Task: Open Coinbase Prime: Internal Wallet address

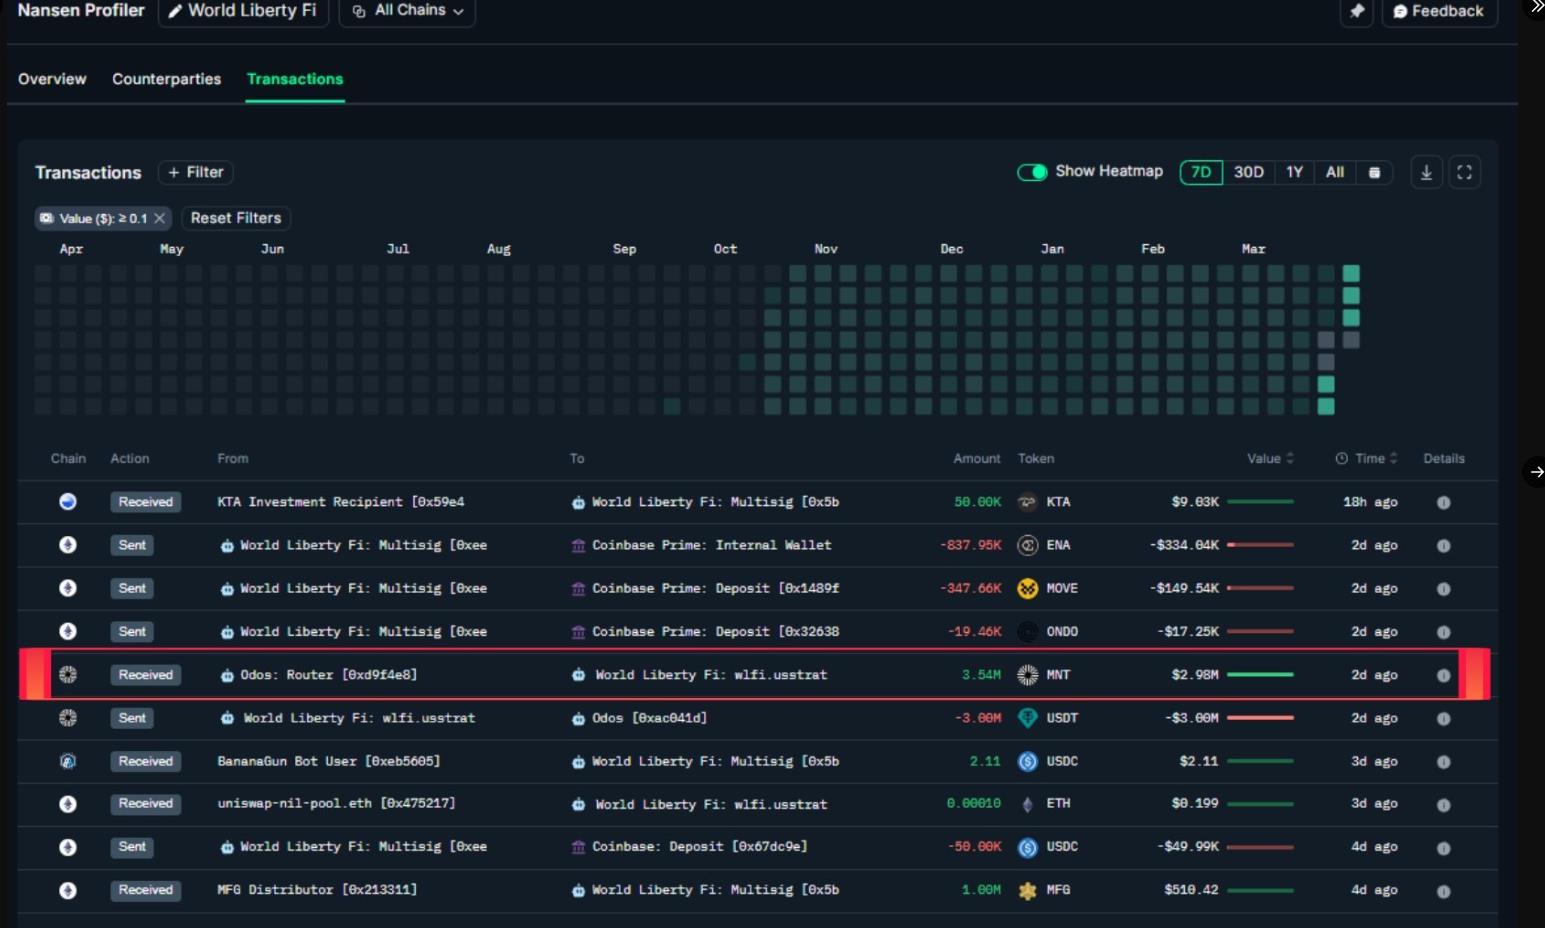Action: (711, 545)
